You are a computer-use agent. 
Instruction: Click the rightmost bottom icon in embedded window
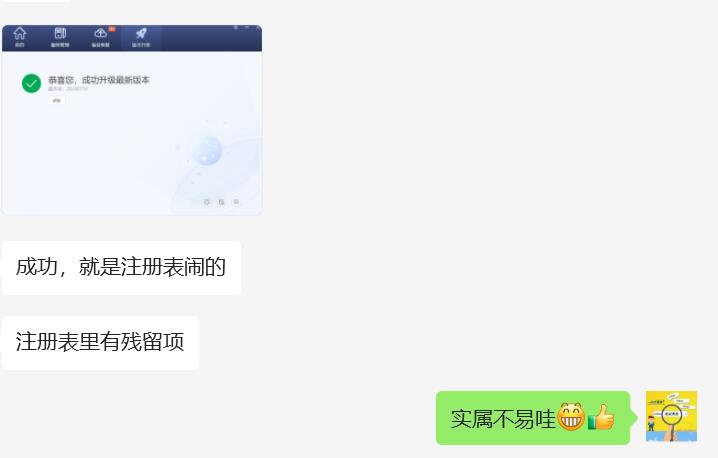point(236,202)
